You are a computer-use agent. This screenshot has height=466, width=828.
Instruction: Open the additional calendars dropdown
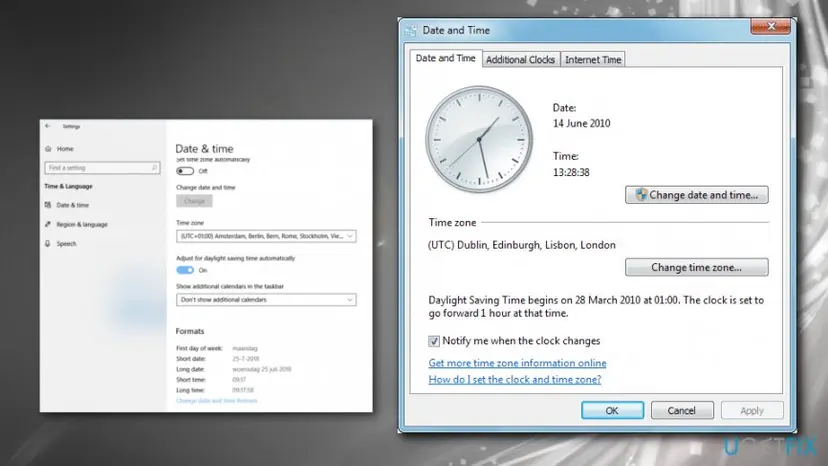click(266, 300)
